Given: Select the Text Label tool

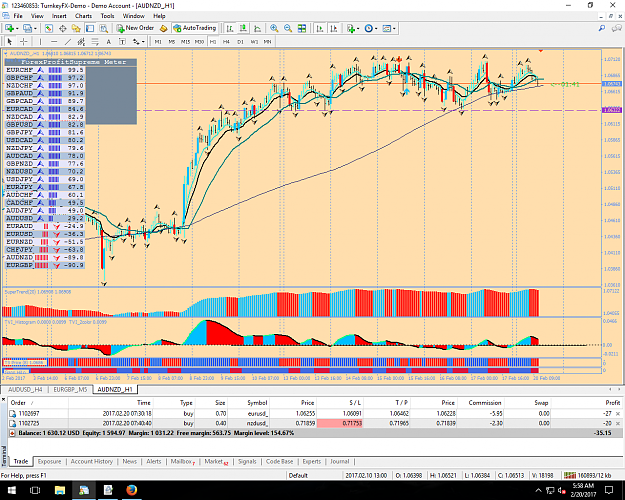Looking at the screenshot, I should pos(122,41).
